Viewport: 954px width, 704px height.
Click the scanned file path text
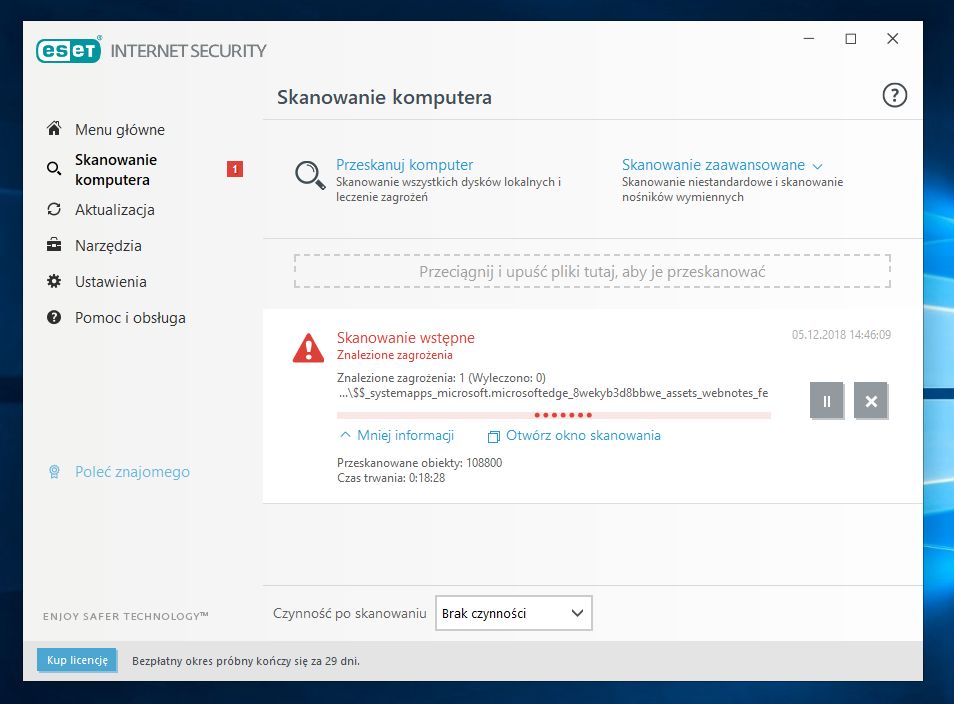pos(553,393)
